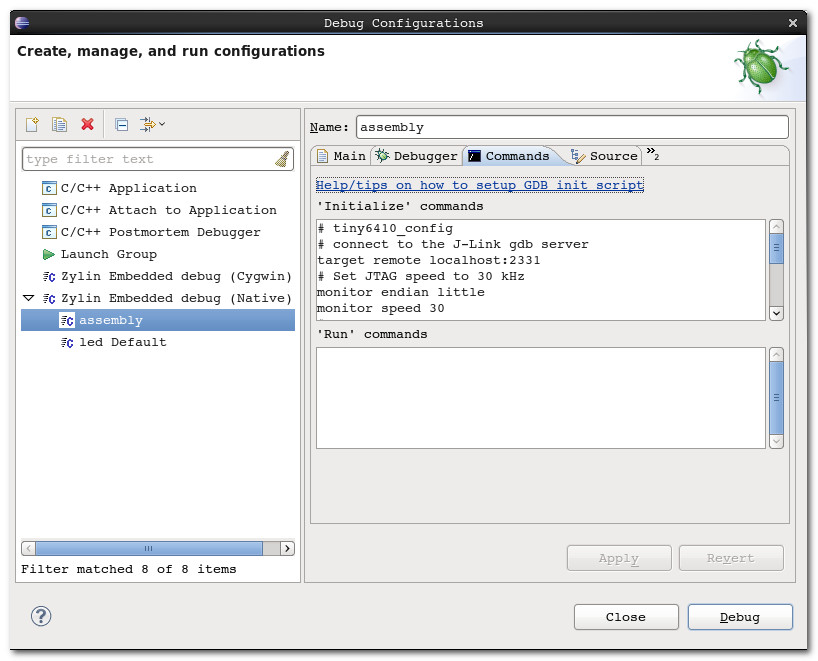The image size is (818, 661).
Task: Switch to the Commands tab
Action: (x=509, y=156)
